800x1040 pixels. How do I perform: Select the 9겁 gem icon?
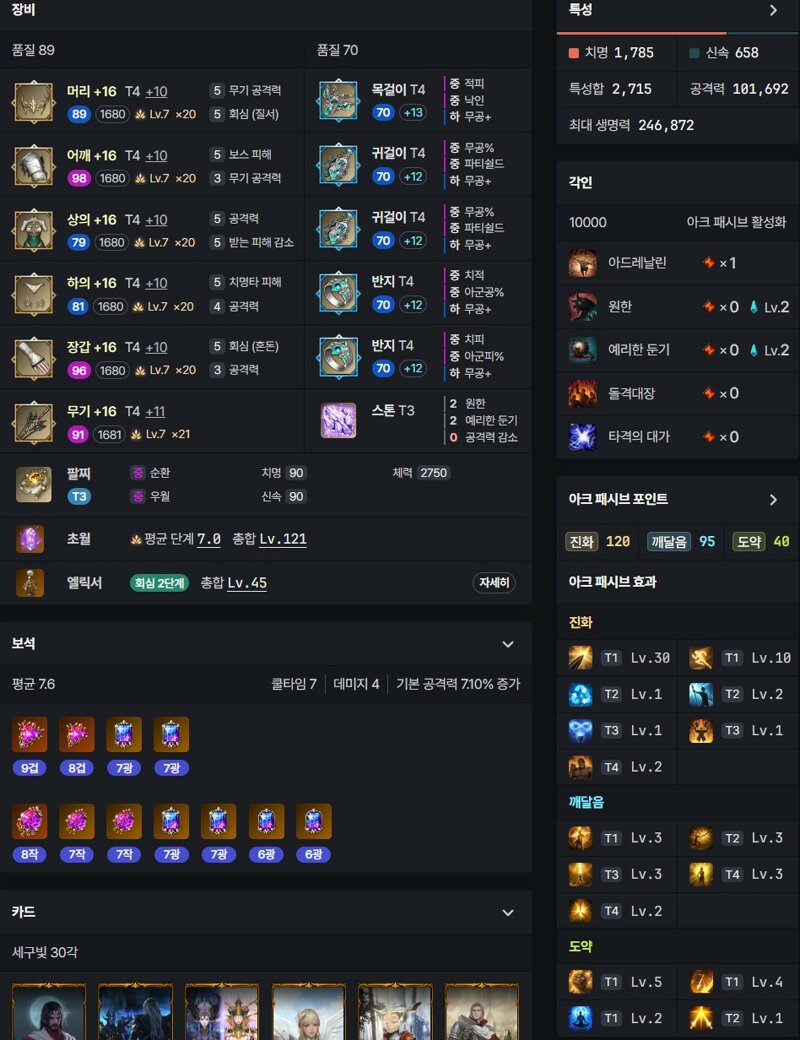29,734
